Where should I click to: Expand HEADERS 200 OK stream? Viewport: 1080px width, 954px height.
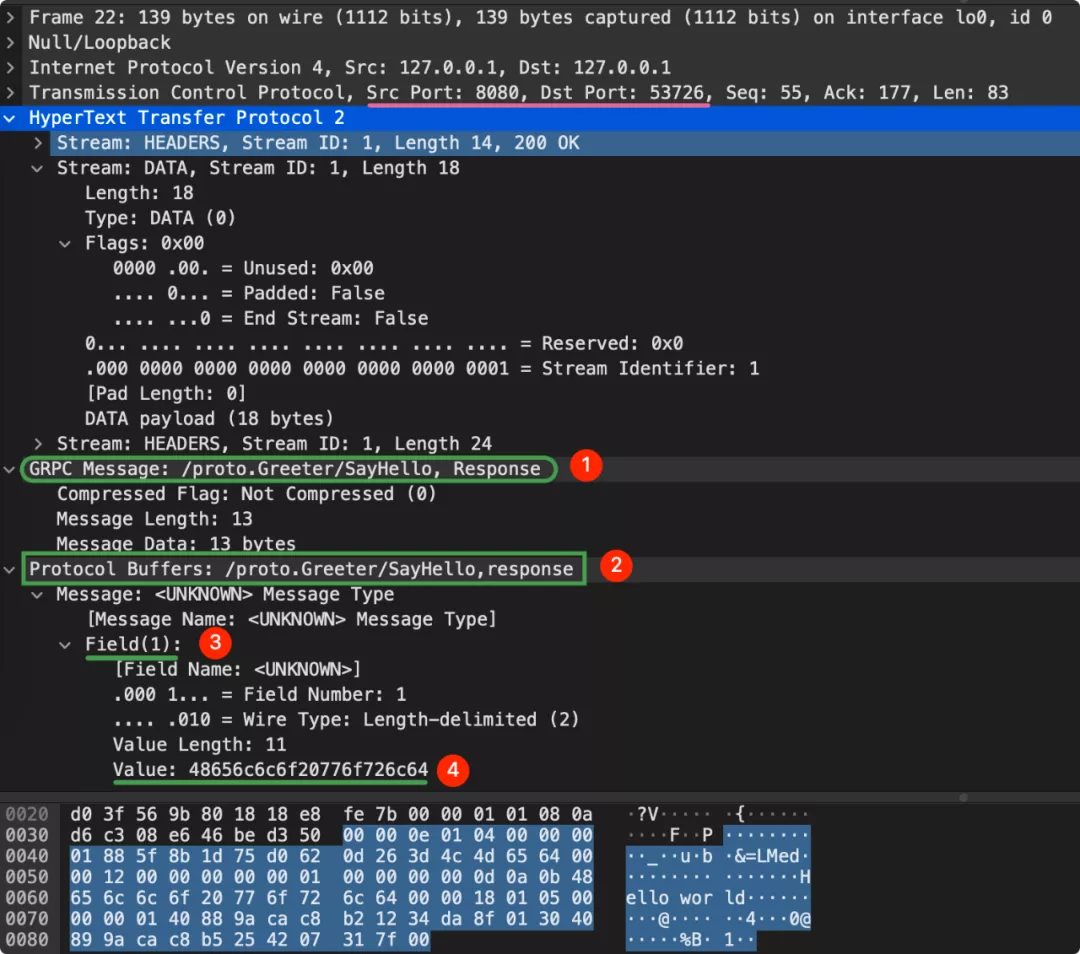click(x=38, y=143)
